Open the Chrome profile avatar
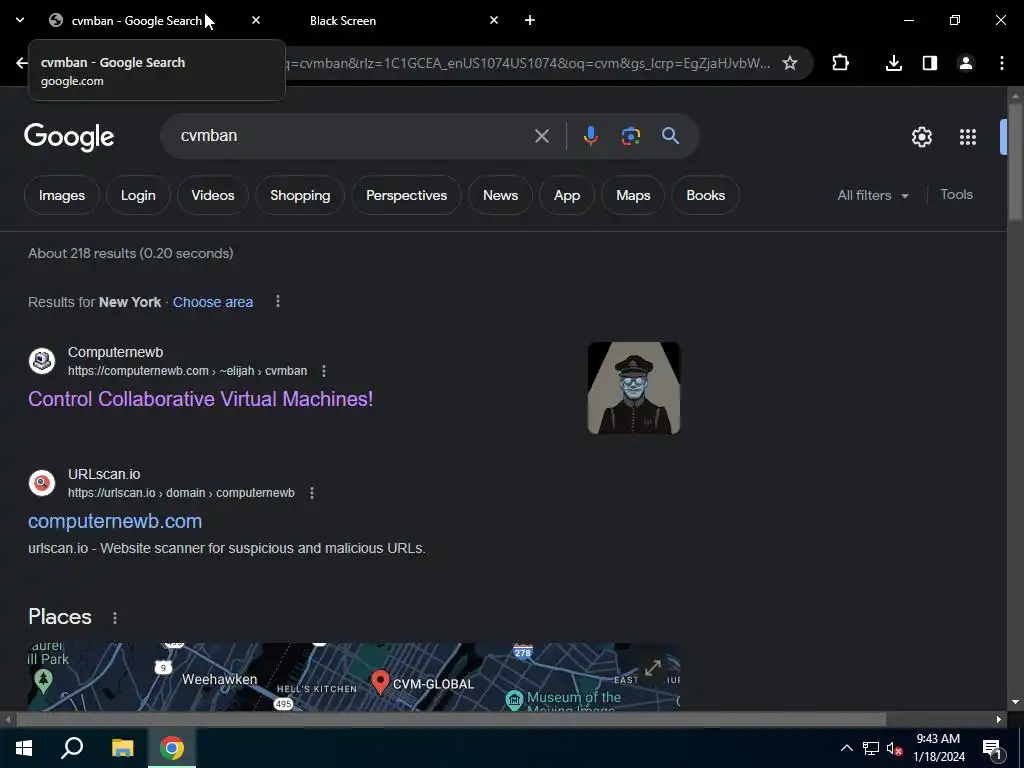This screenshot has width=1024, height=768. coord(966,63)
